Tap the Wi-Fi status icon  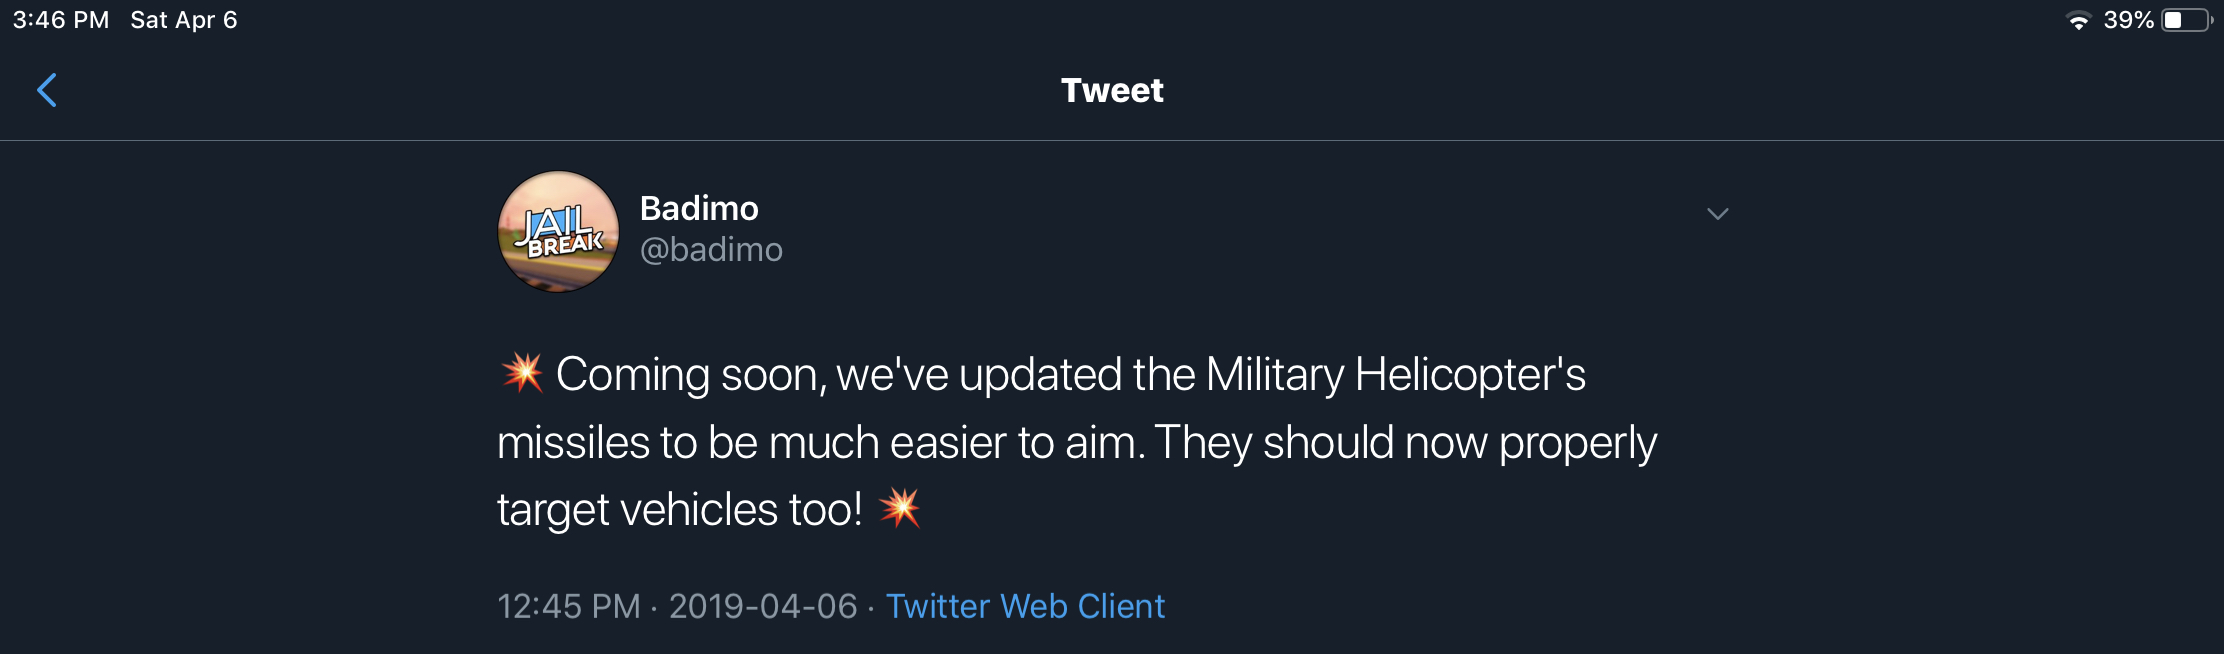click(x=2078, y=20)
